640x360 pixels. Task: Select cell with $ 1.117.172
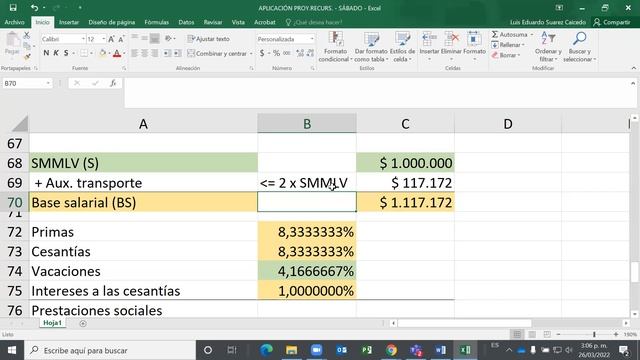(405, 202)
